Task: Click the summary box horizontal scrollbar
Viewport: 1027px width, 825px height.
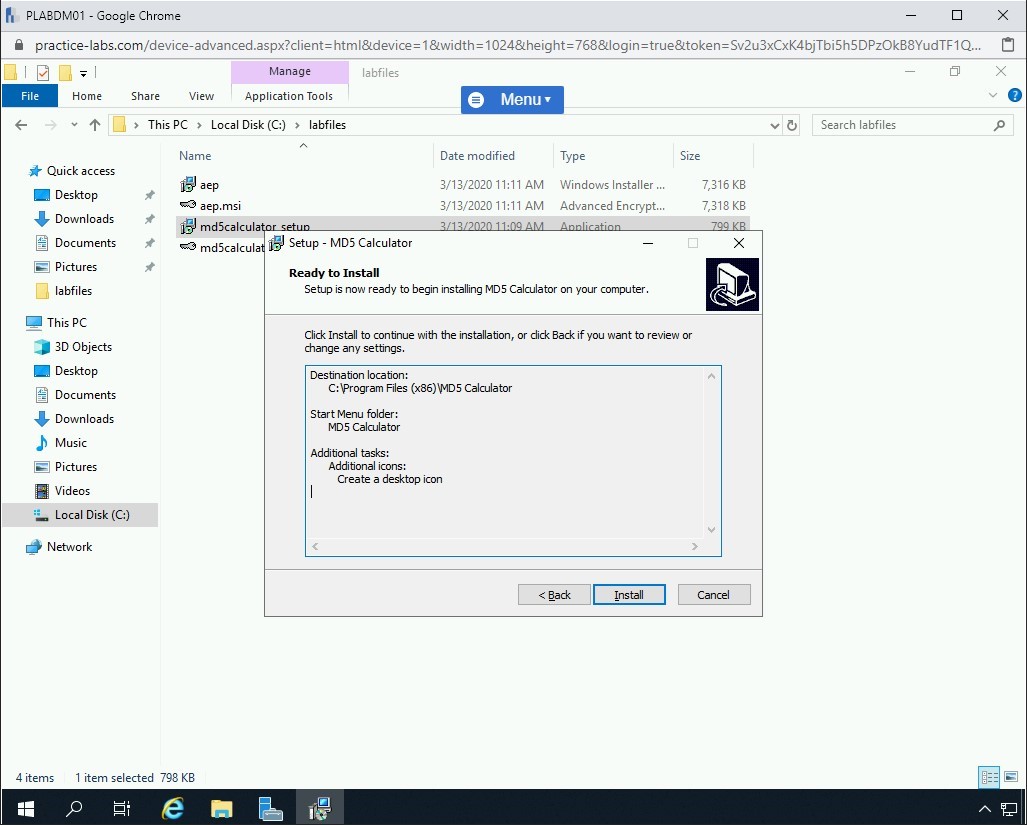Action: (x=505, y=547)
